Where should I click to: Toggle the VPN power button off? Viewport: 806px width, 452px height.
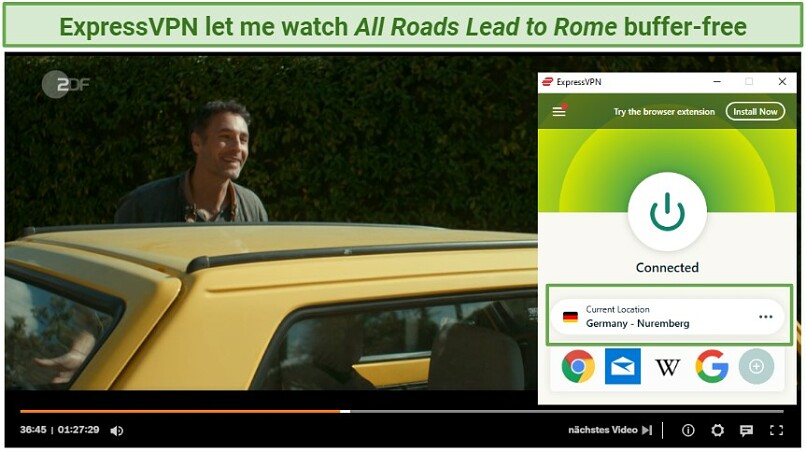click(667, 211)
